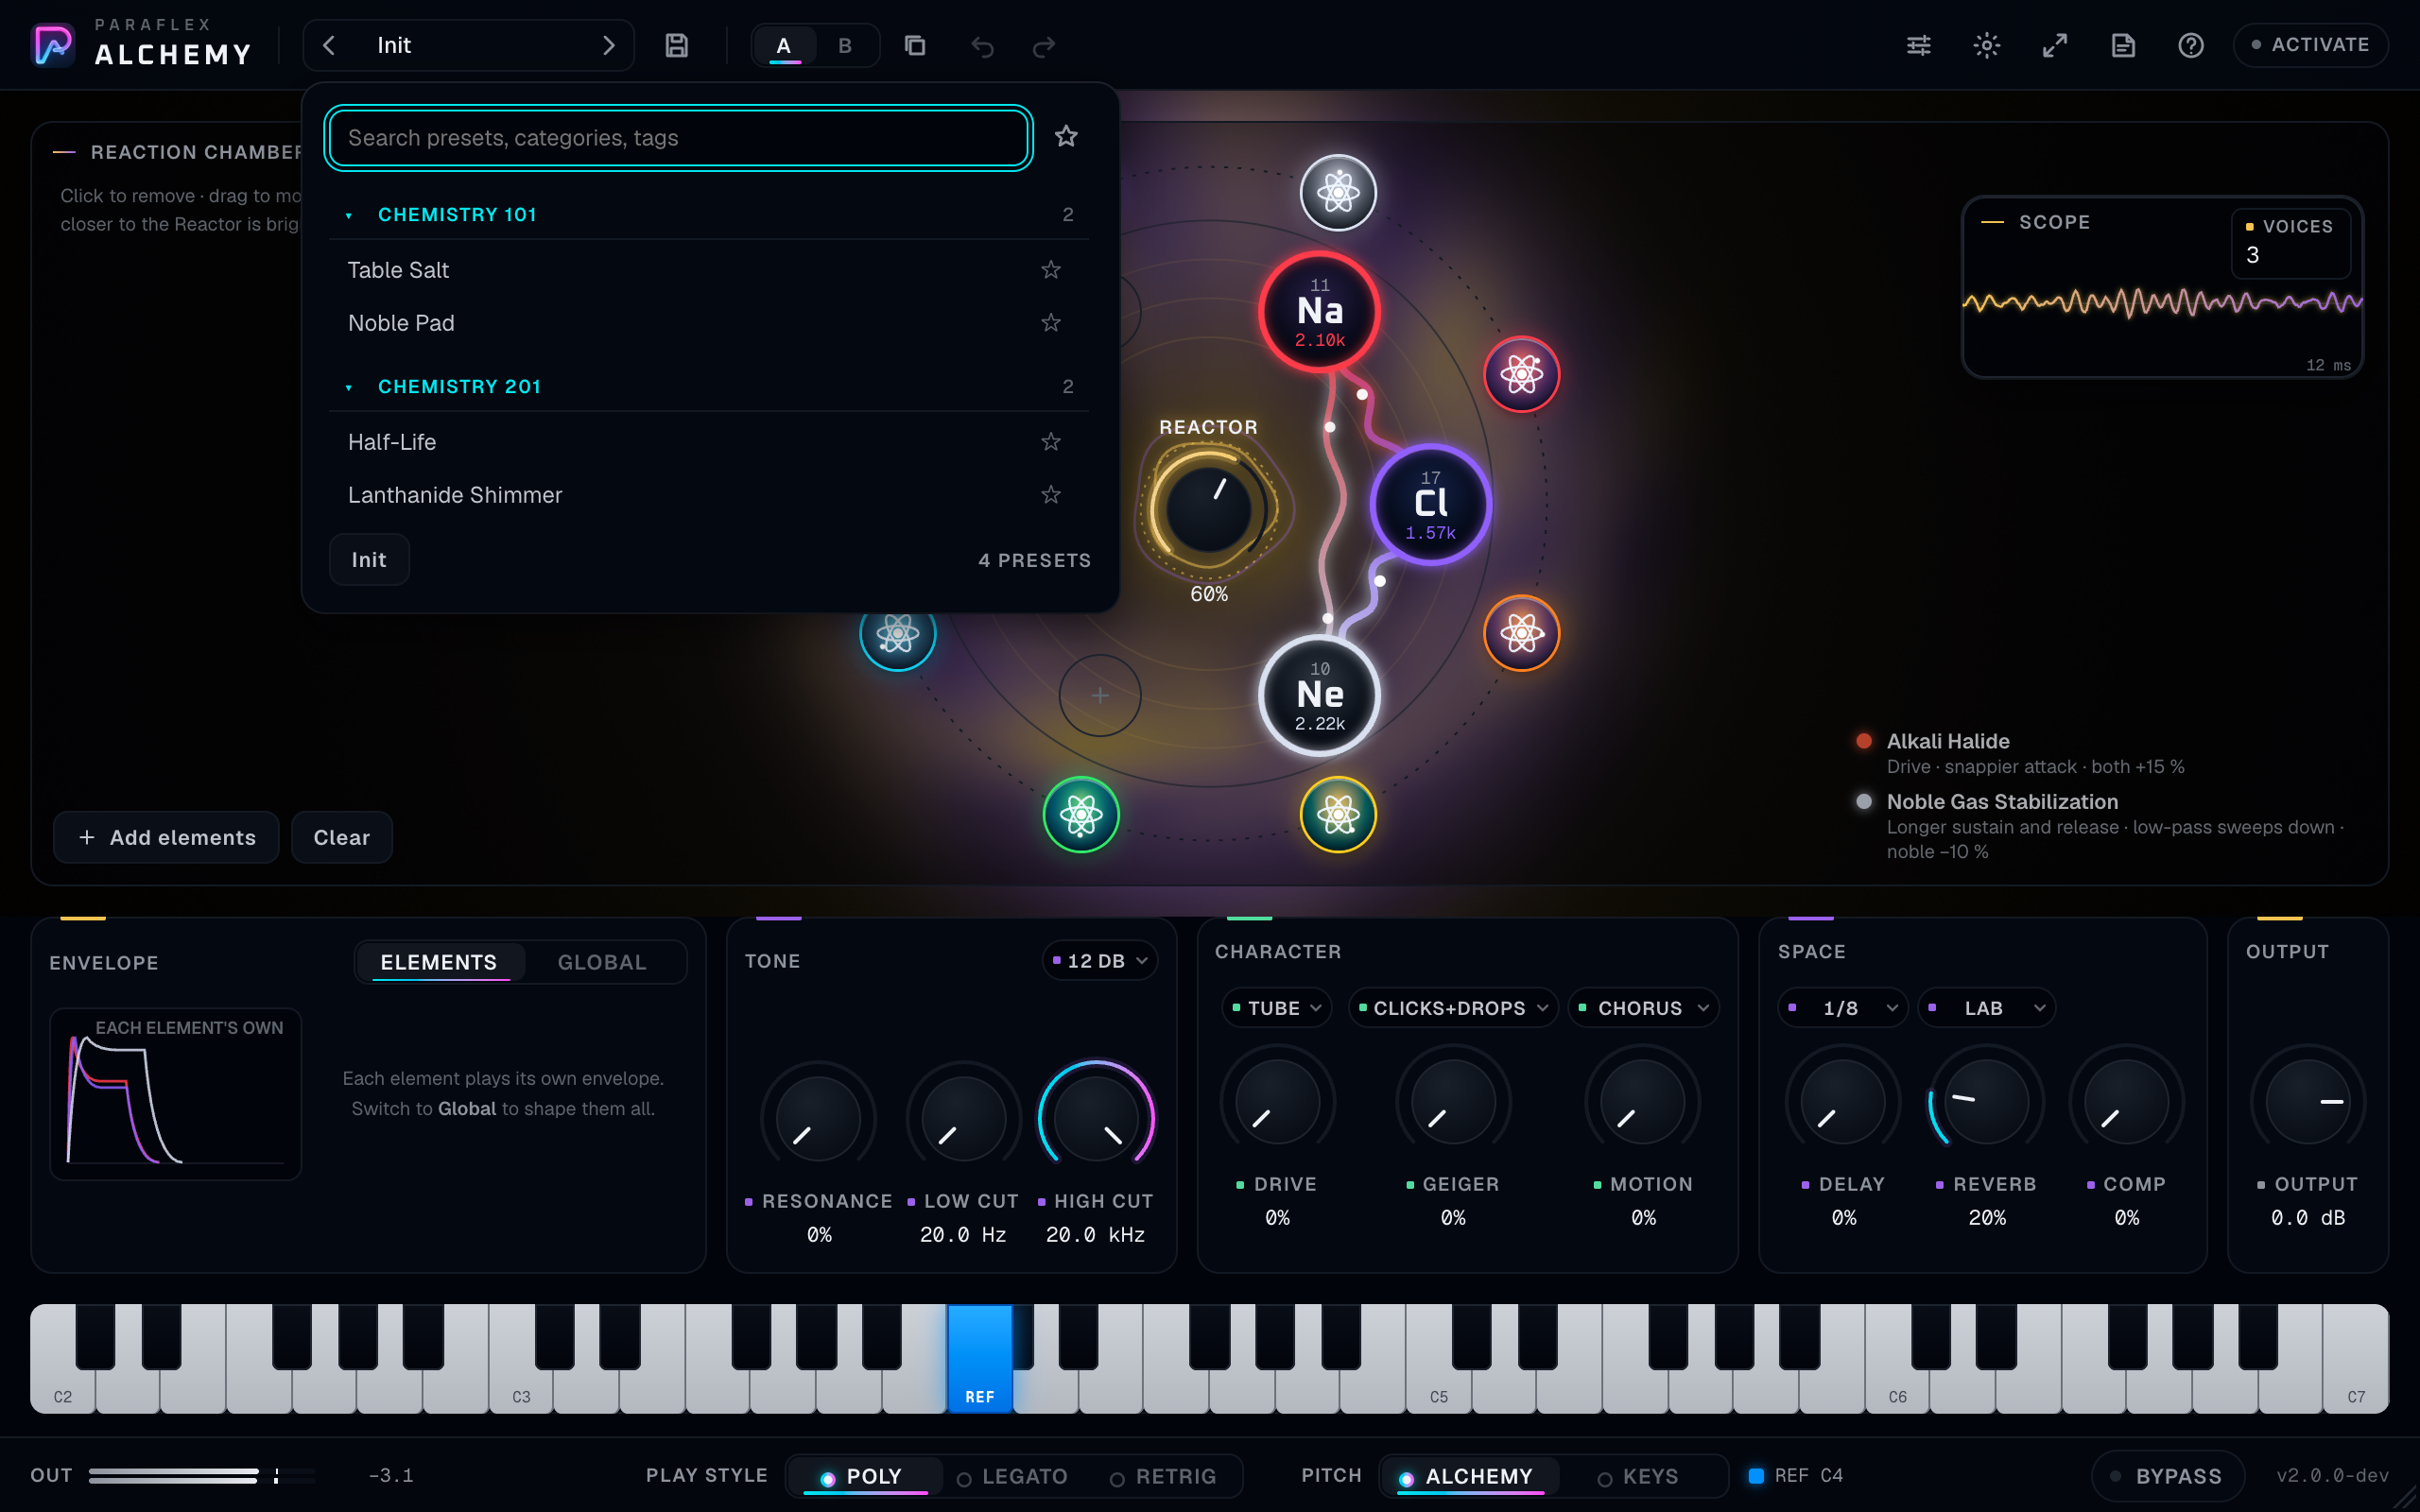Toggle the REF C4 indicator
Screen dimensions: 2420x1512
tap(1796, 1475)
